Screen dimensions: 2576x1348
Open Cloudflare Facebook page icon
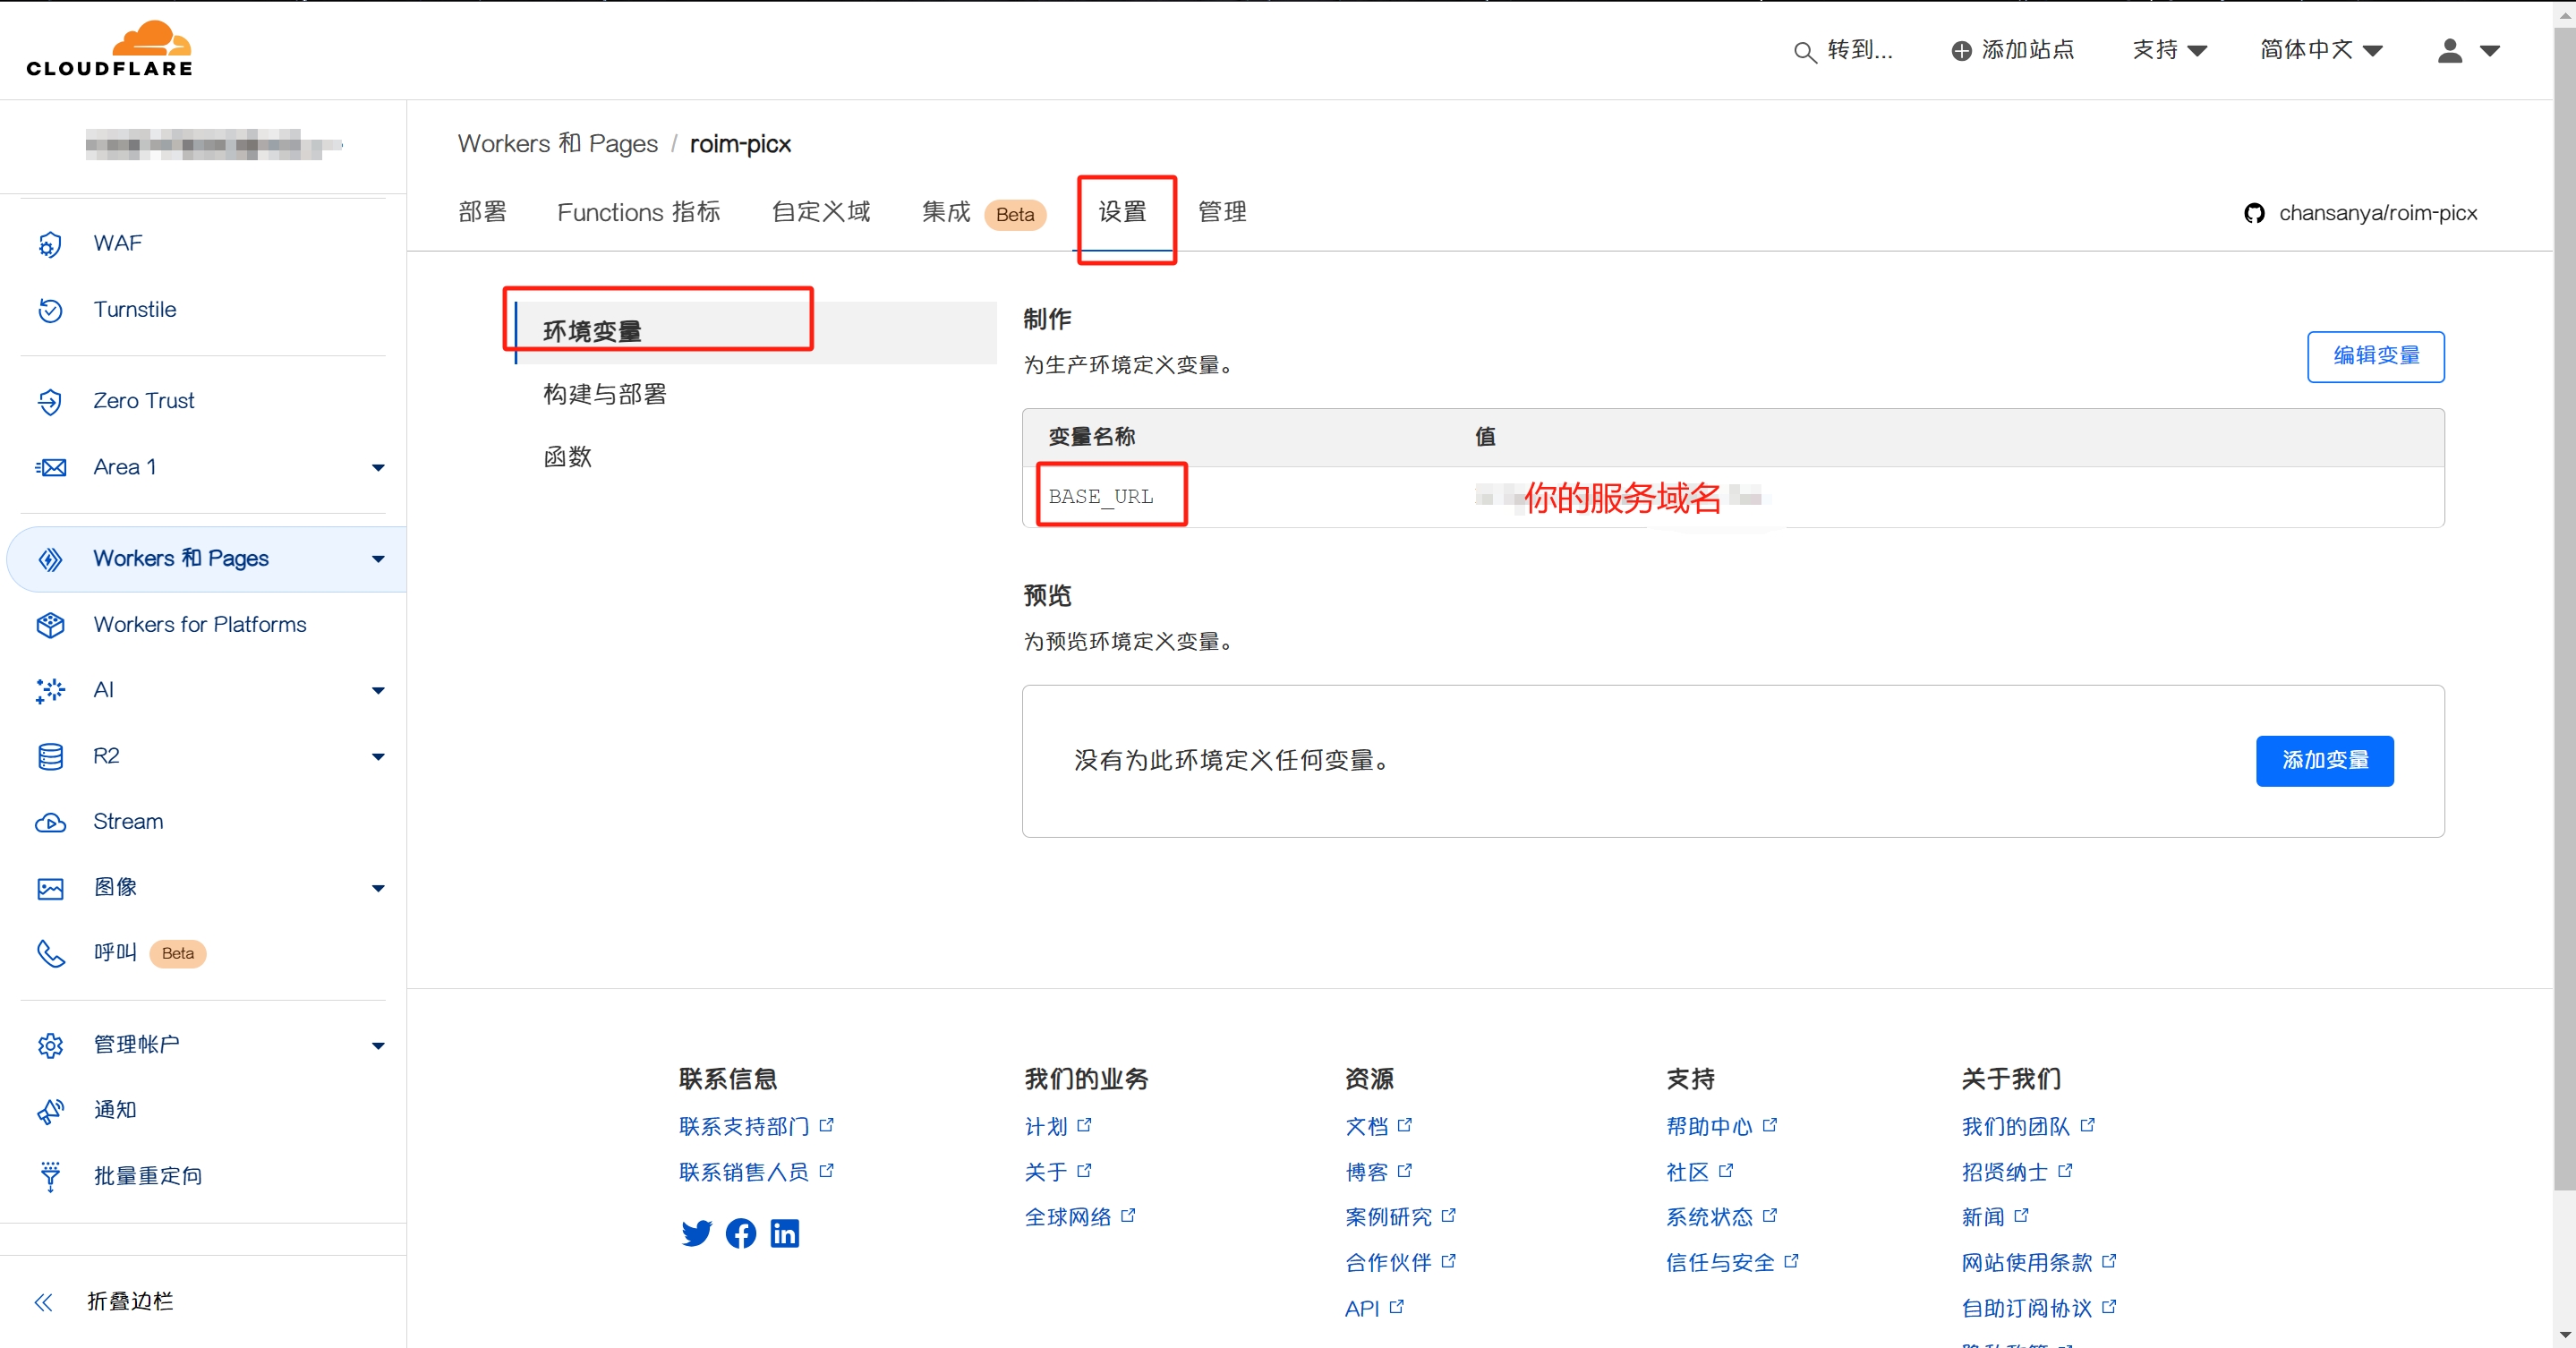[740, 1232]
